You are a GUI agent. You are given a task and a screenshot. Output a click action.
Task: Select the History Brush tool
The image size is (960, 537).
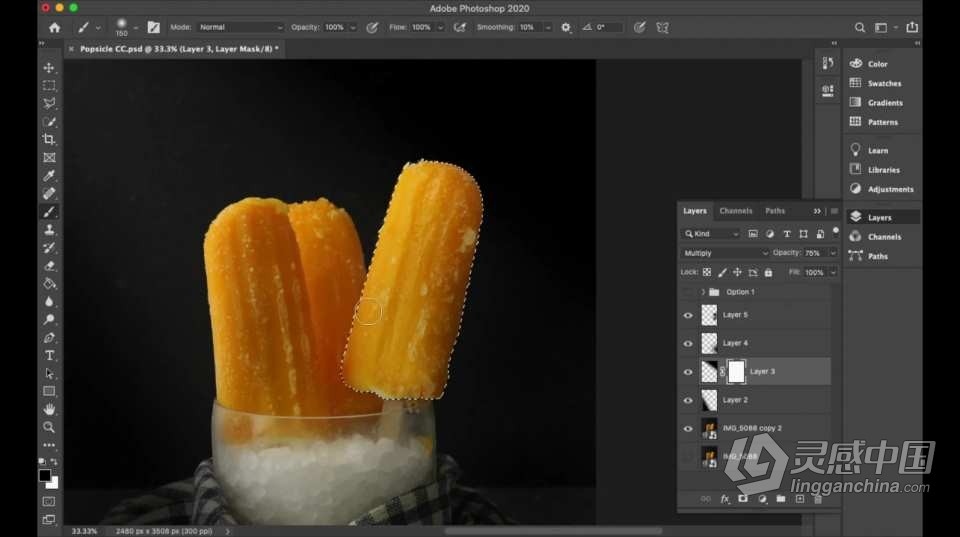[x=49, y=248]
